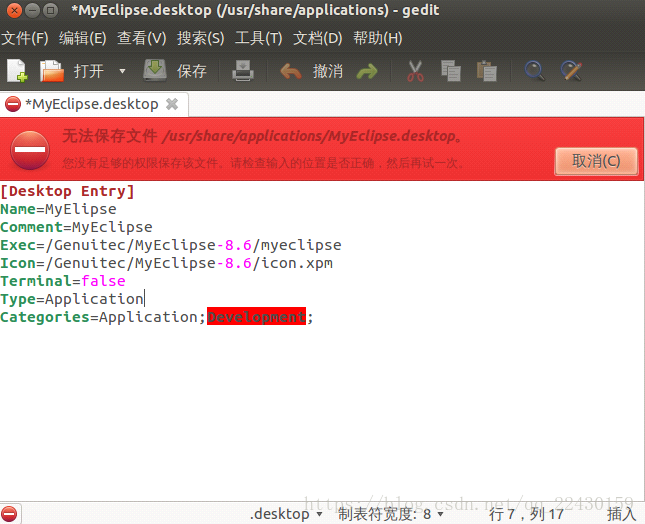Screen dimensions: 645x524
Task: Print the document via printer icon
Action: click(x=243, y=71)
